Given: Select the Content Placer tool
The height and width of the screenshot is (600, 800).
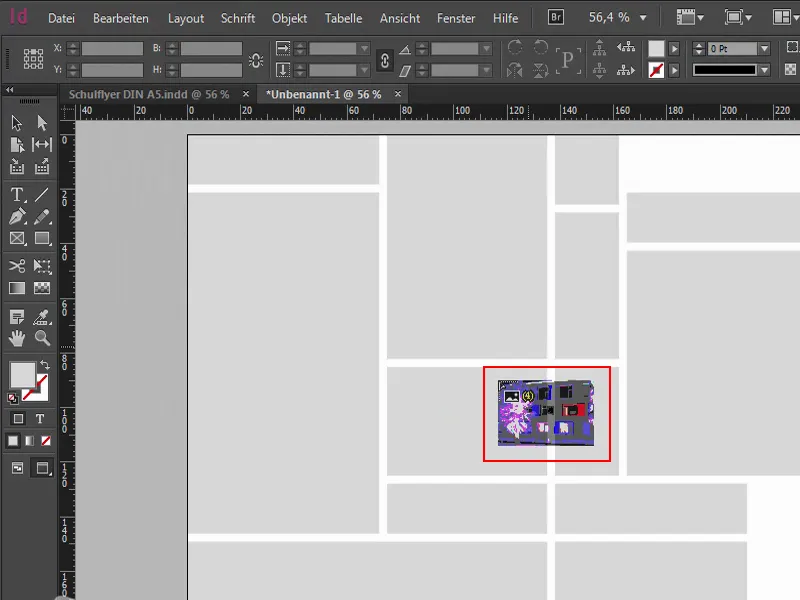Looking at the screenshot, I should tap(42, 166).
